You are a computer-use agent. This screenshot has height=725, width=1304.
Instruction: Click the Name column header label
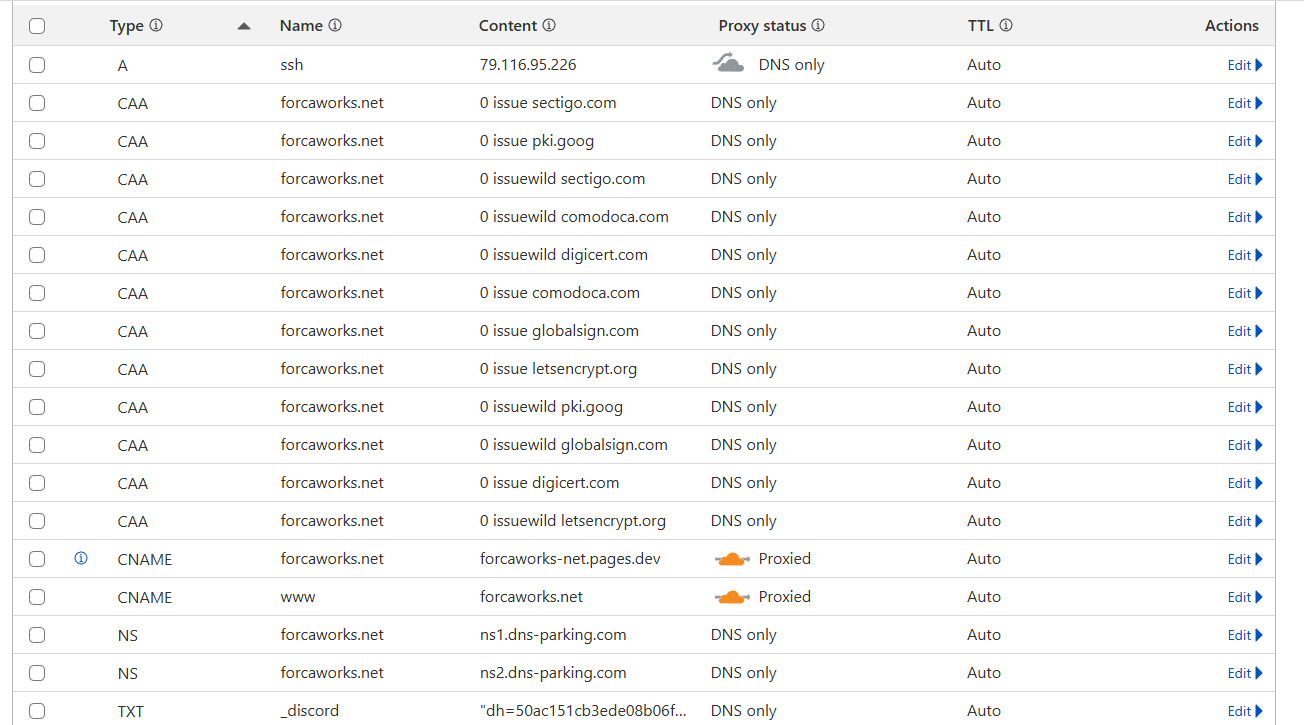[x=302, y=26]
